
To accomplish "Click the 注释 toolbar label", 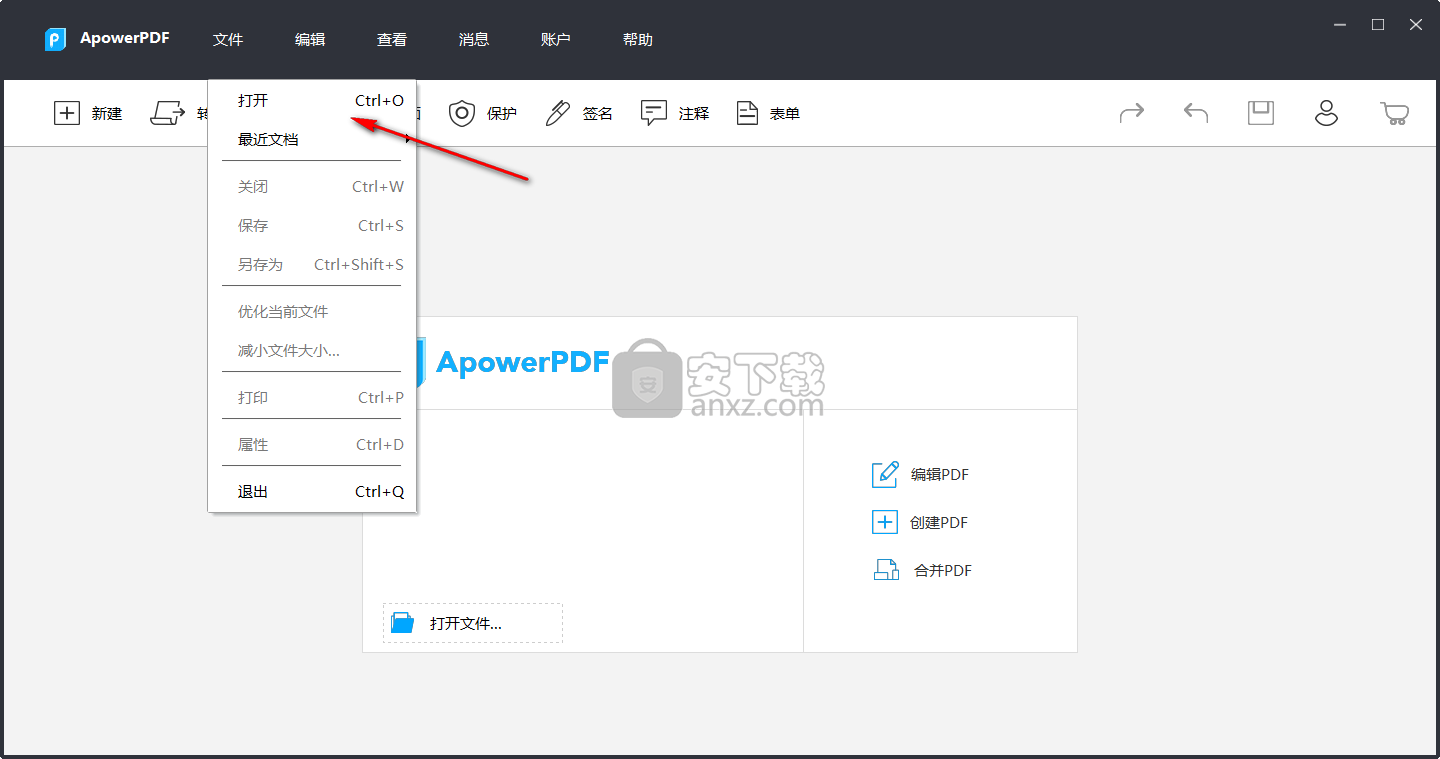I will 694,114.
